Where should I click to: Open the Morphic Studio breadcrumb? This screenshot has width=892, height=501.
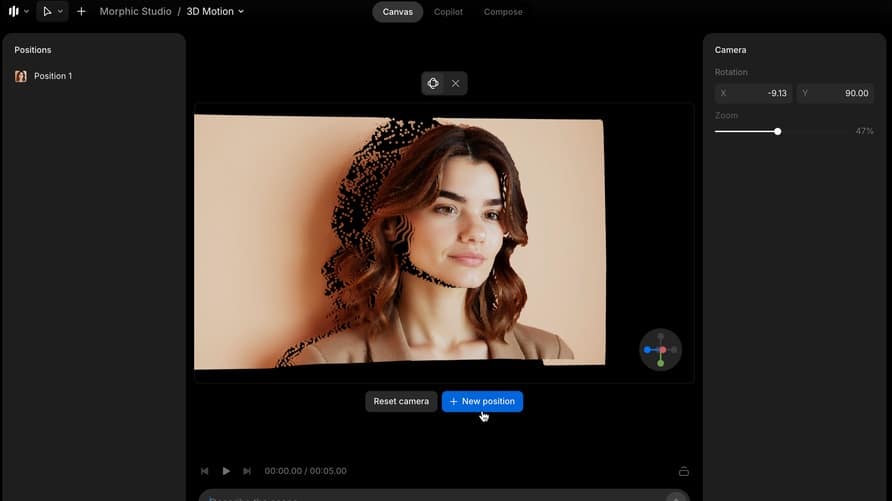[135, 11]
